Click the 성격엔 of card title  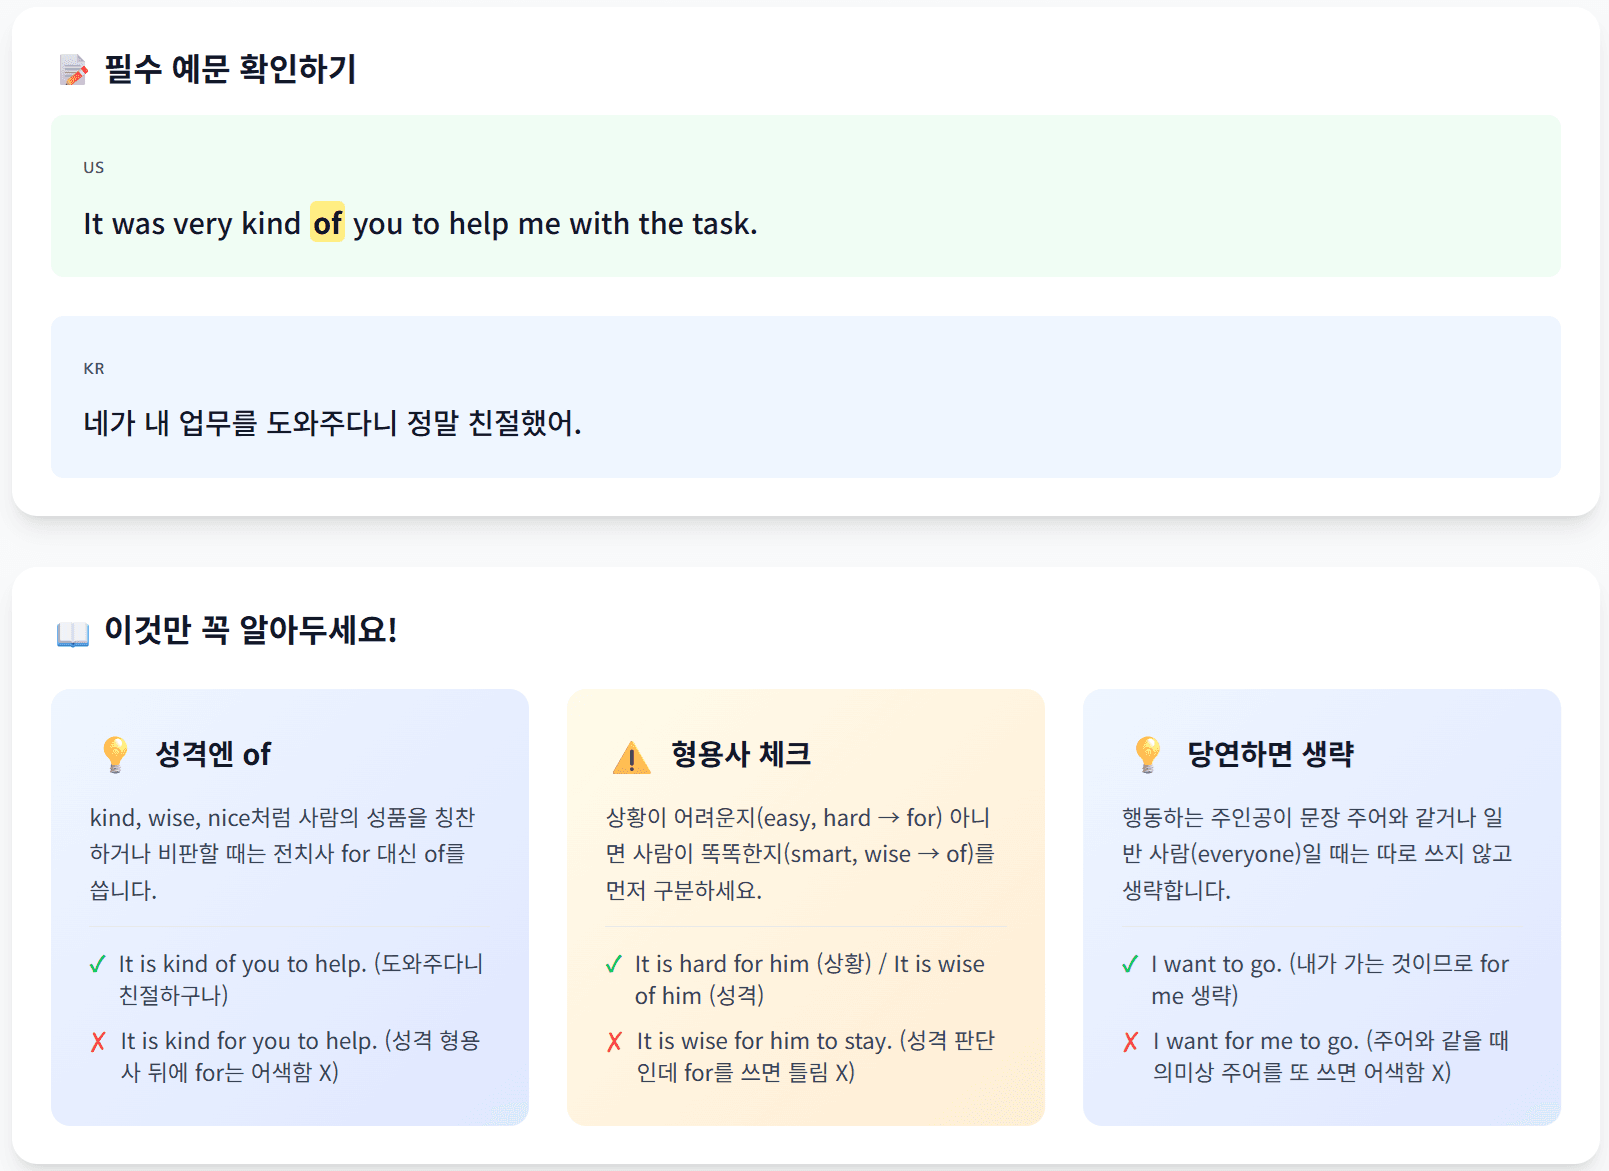[213, 754]
